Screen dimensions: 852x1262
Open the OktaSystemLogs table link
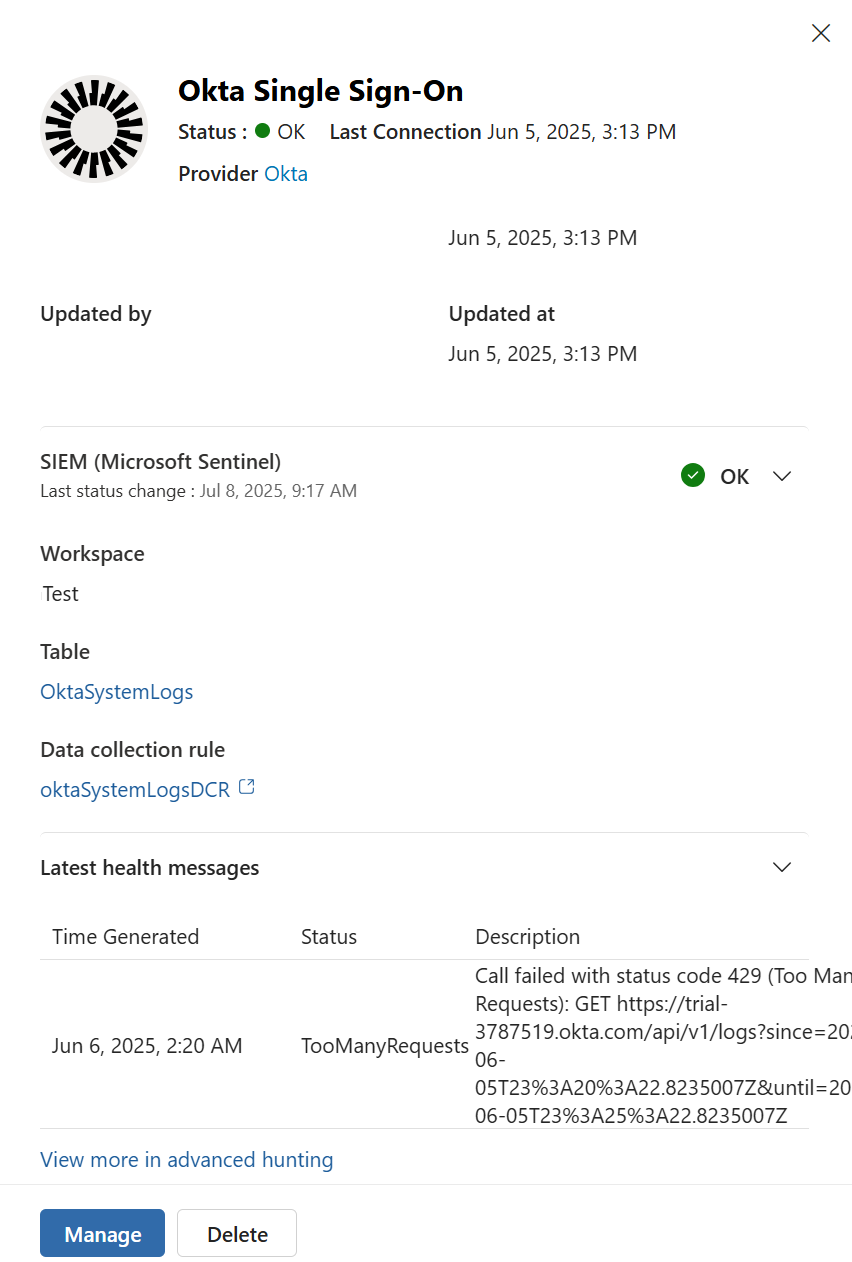click(x=117, y=692)
